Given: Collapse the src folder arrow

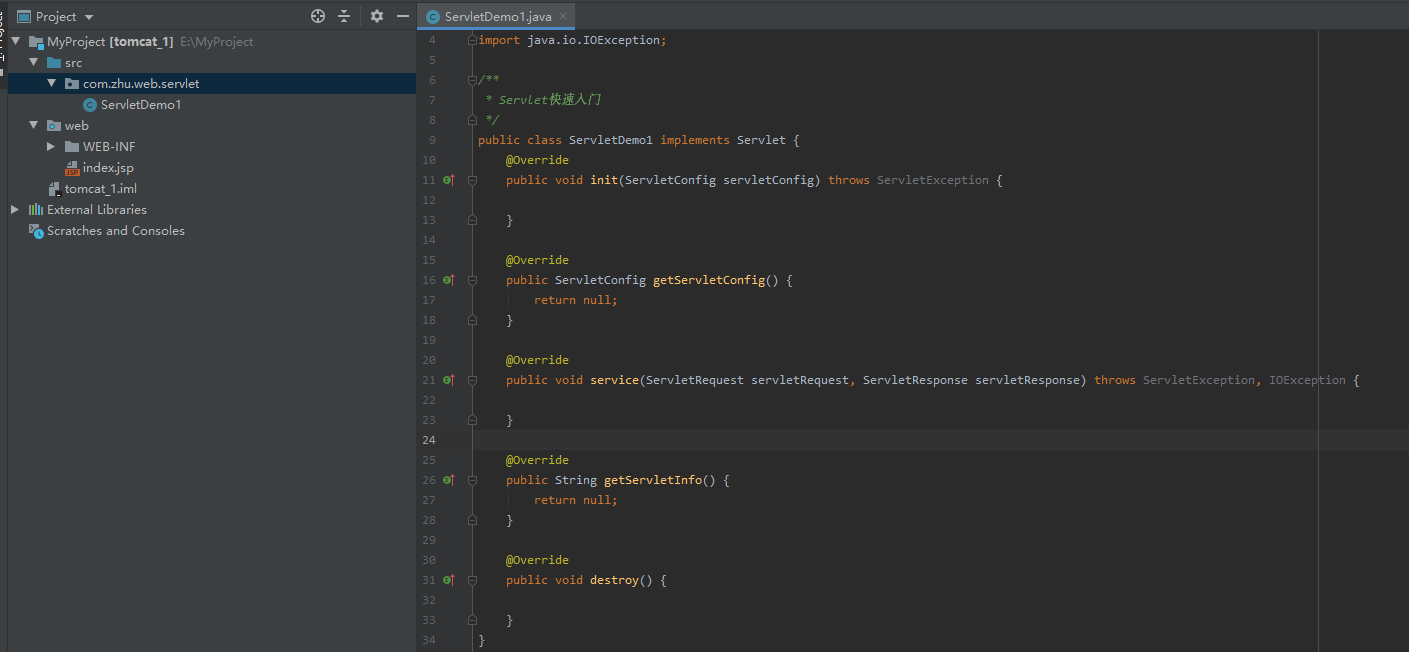Looking at the screenshot, I should pos(33,63).
